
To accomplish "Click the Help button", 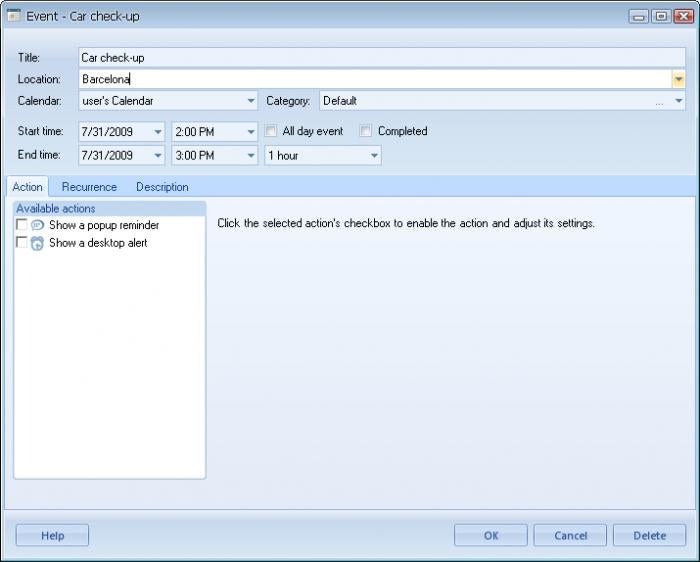I will [53, 535].
